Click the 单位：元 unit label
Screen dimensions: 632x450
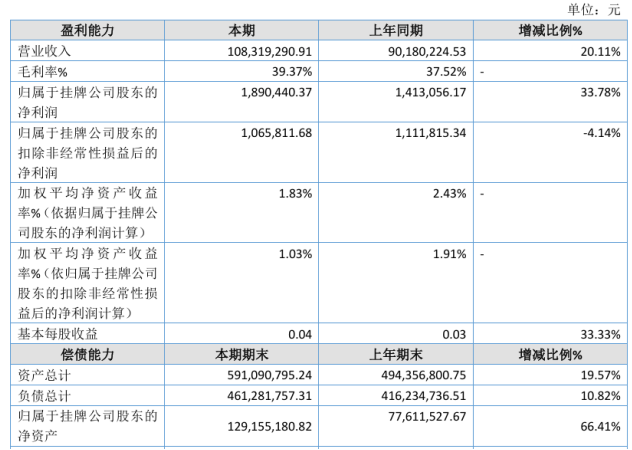click(x=594, y=9)
